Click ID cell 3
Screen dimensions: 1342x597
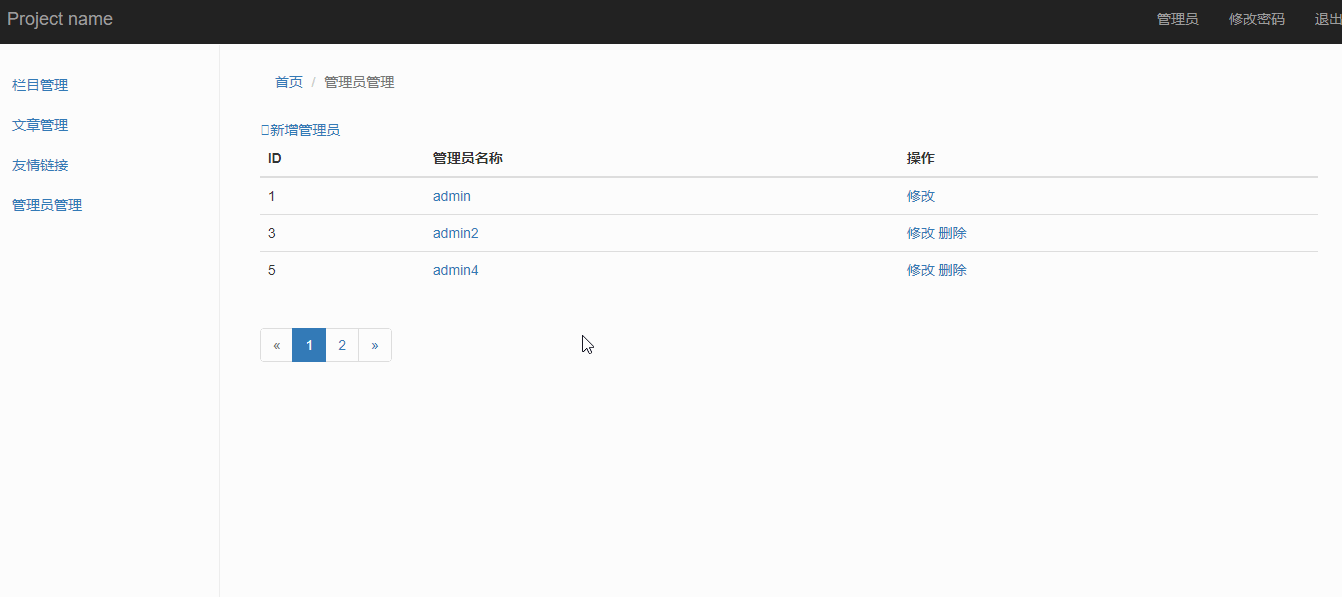[x=272, y=233]
